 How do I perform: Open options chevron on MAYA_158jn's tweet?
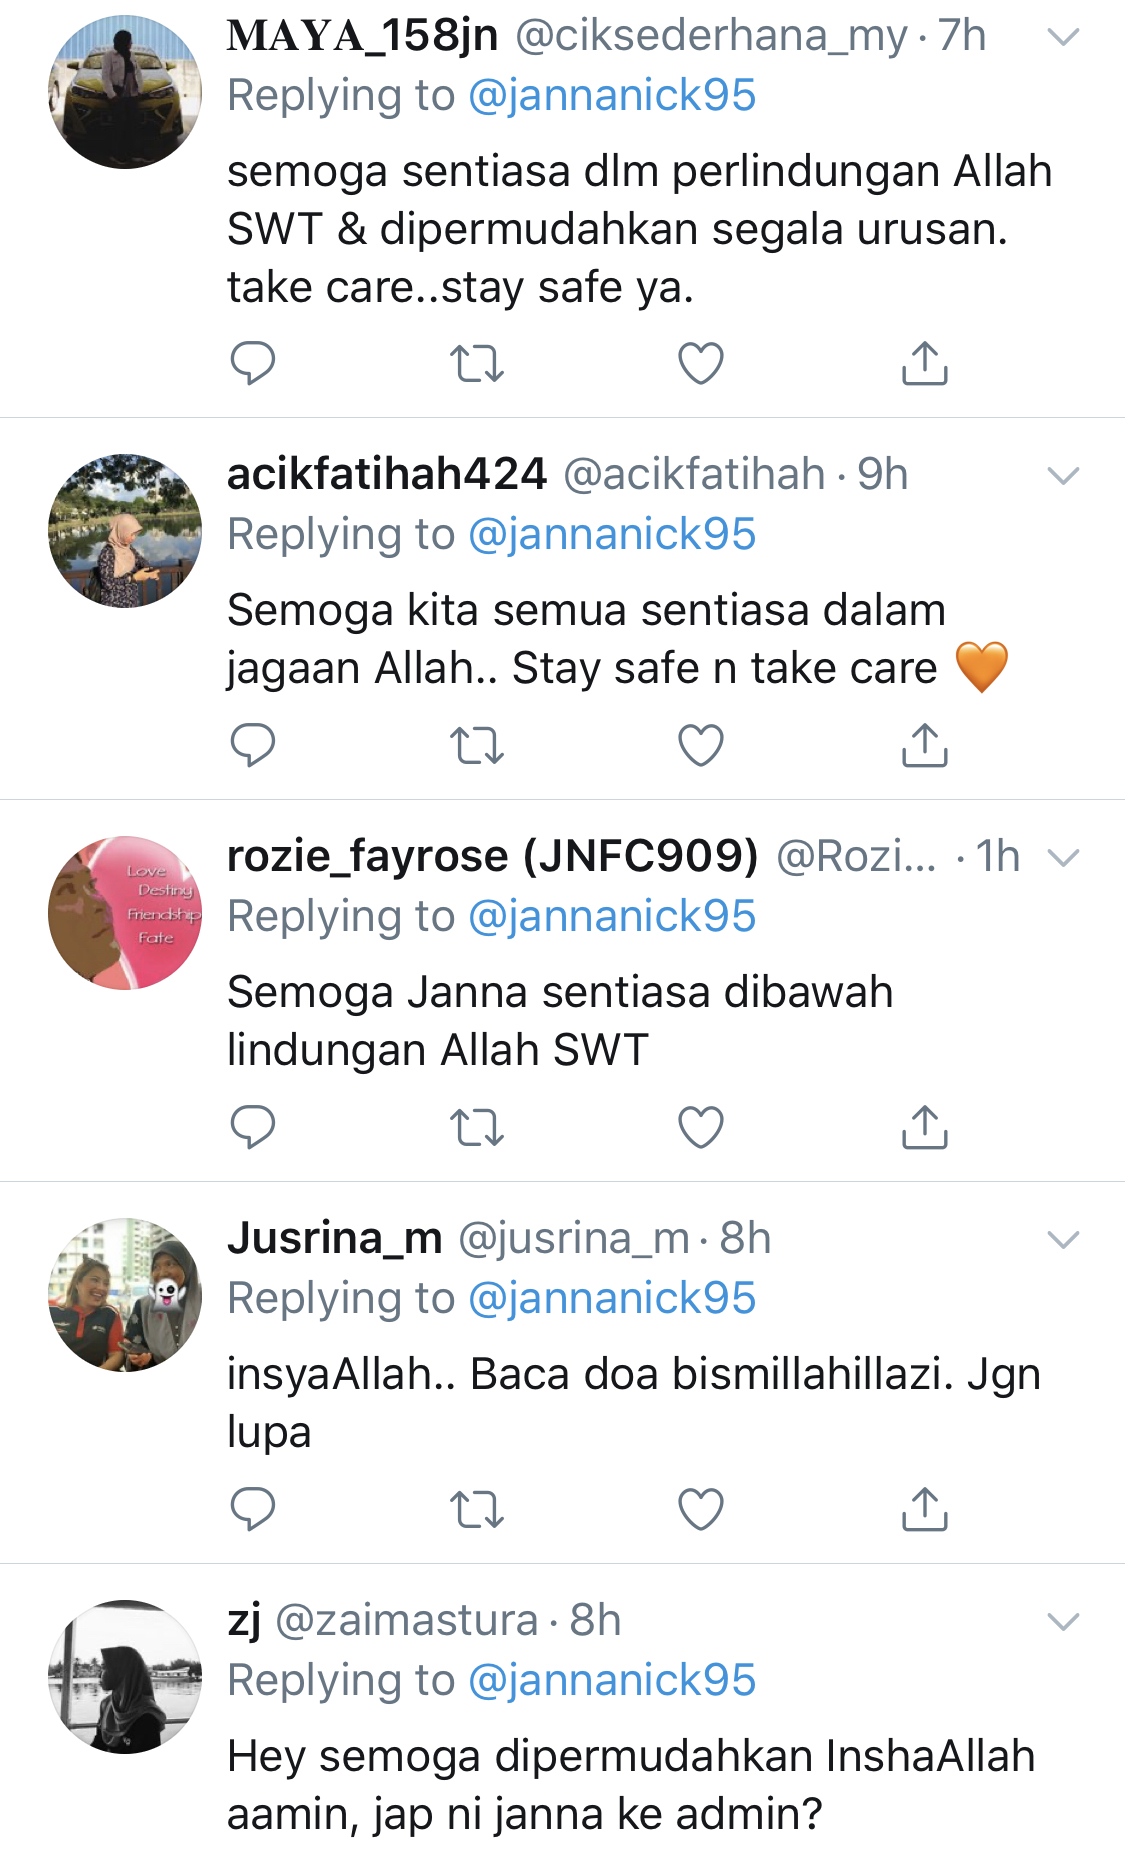click(1063, 38)
